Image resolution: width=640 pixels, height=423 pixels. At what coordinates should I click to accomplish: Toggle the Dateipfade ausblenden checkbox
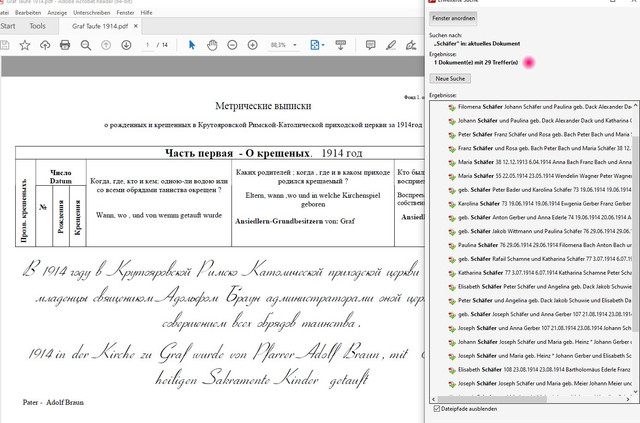pyautogui.click(x=436, y=408)
